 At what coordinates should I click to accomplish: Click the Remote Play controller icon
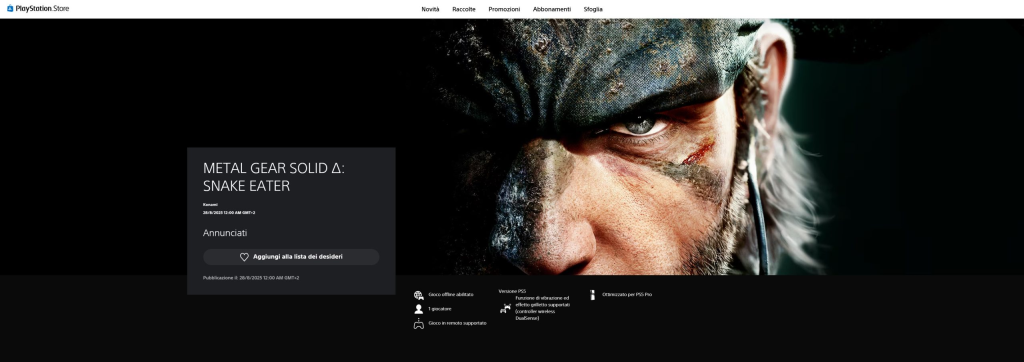(419, 323)
